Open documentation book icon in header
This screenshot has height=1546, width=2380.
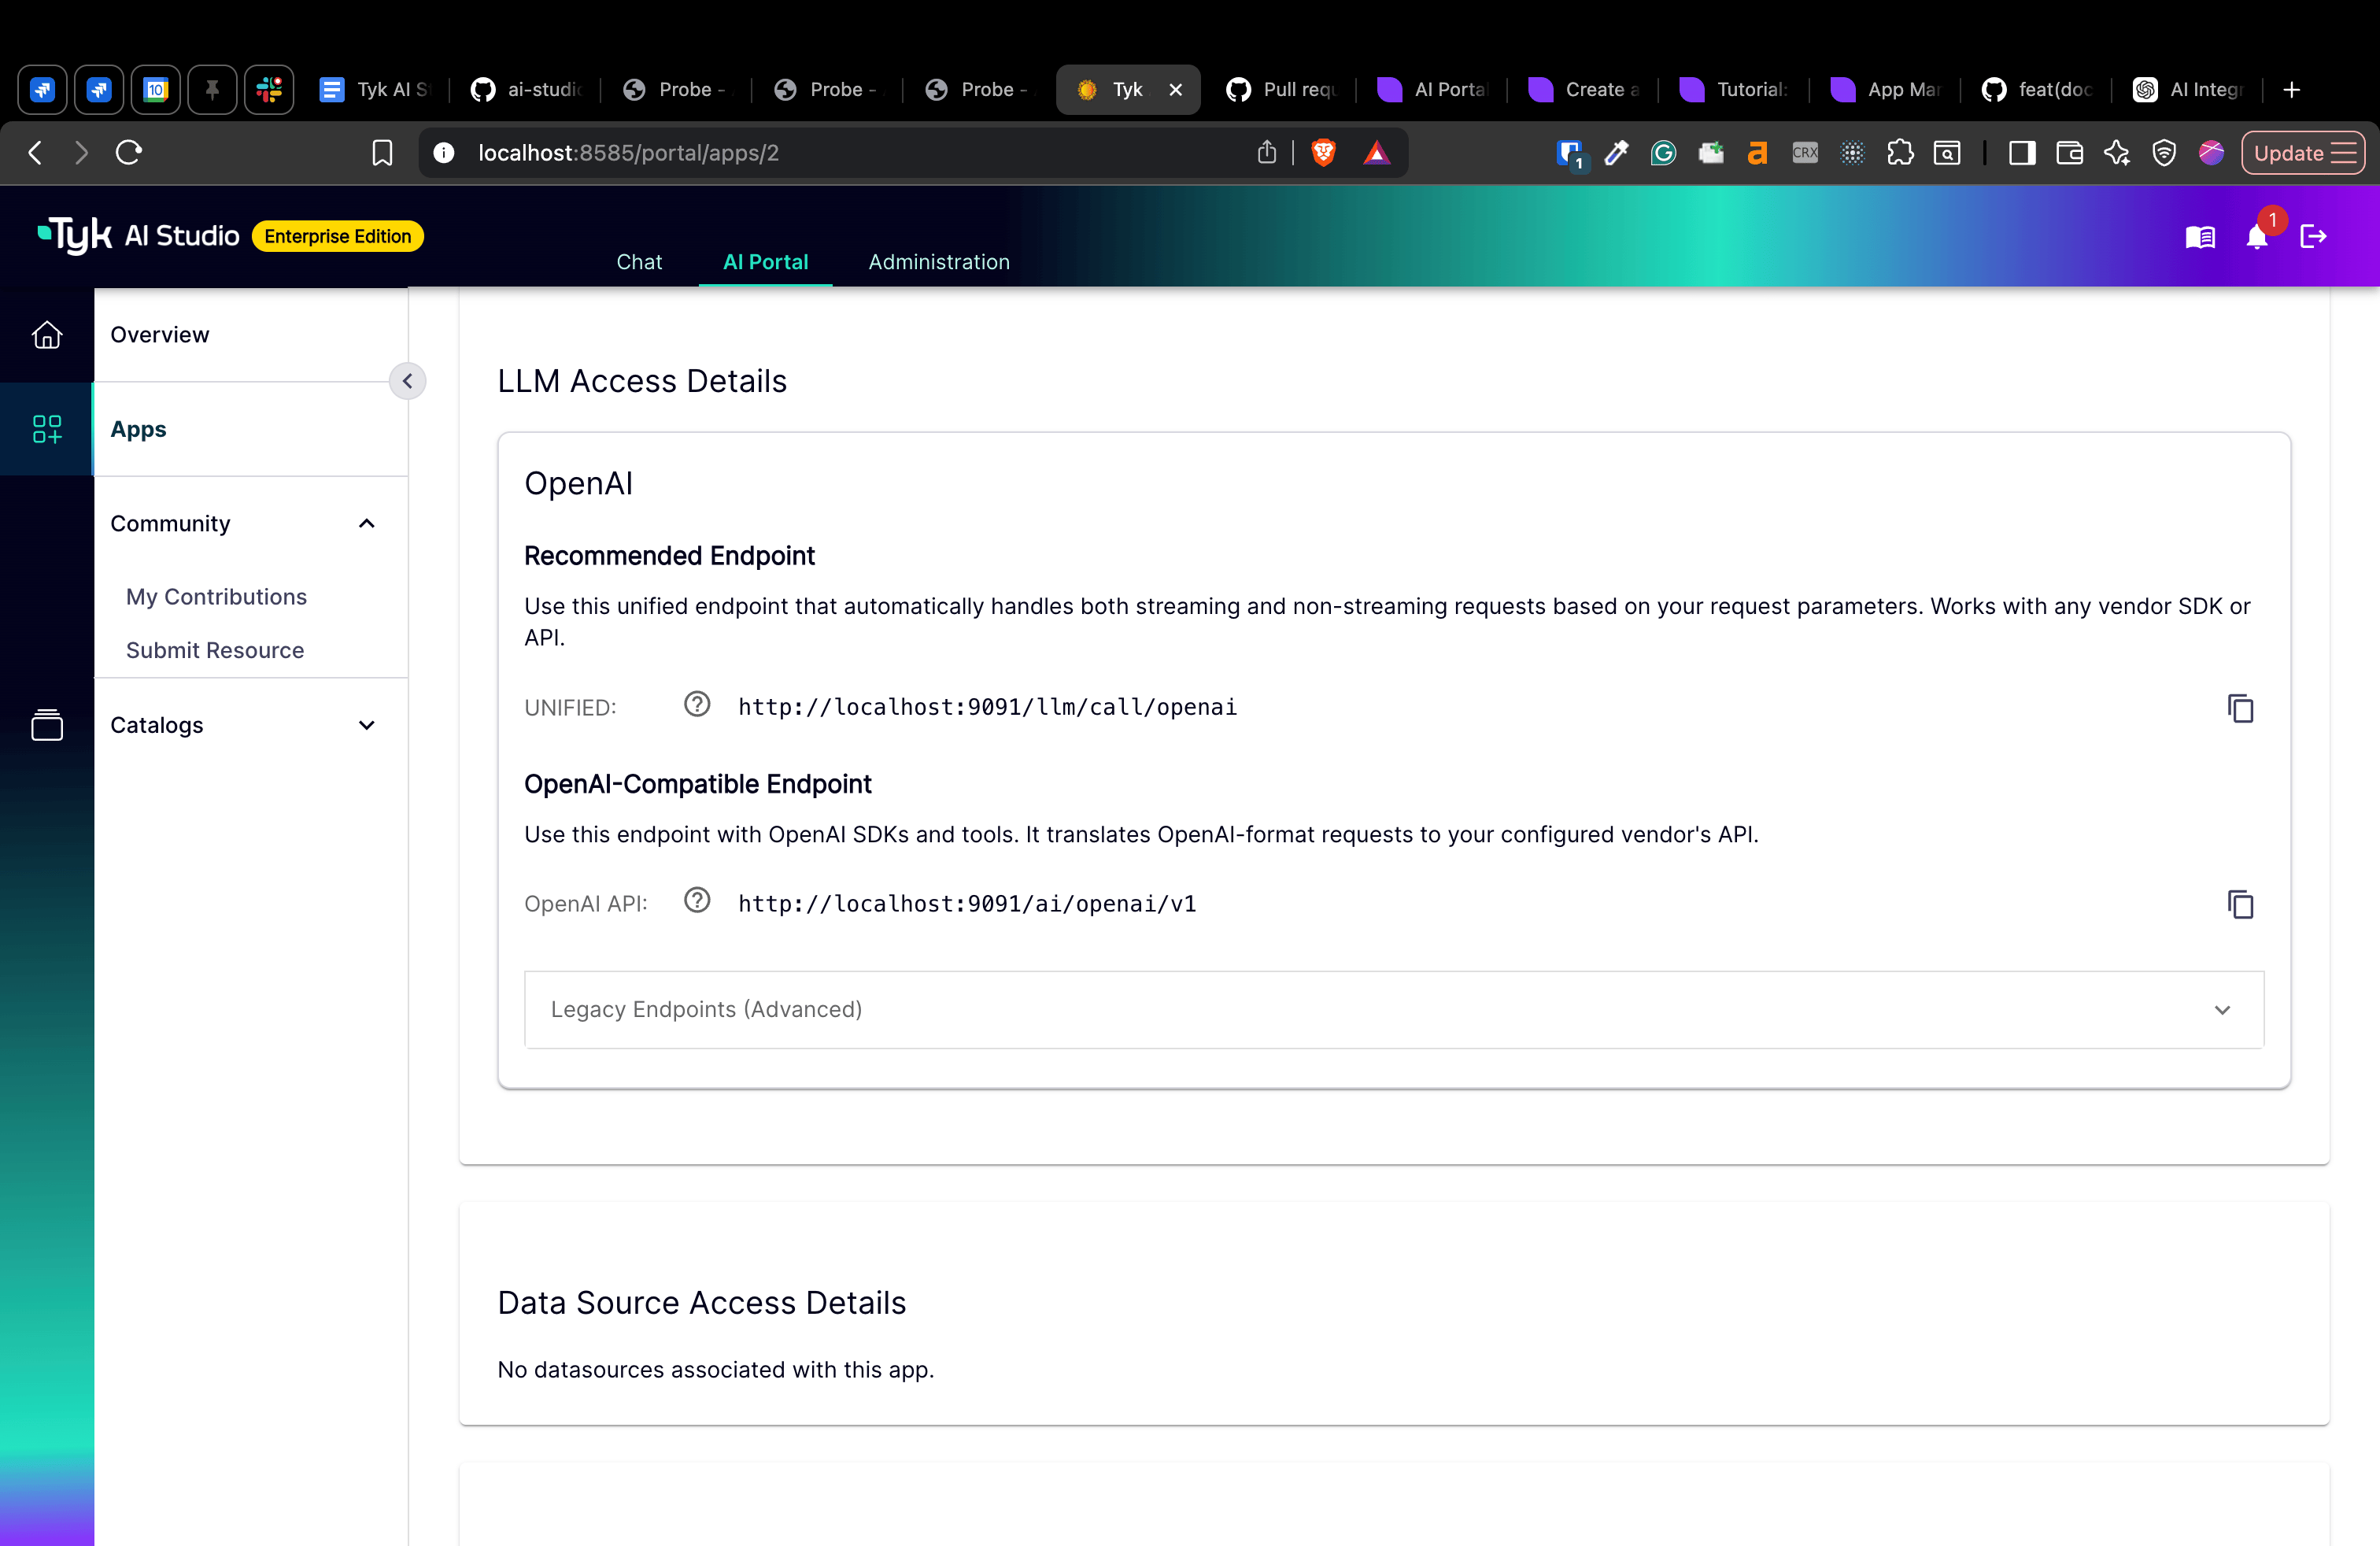pyautogui.click(x=2200, y=237)
